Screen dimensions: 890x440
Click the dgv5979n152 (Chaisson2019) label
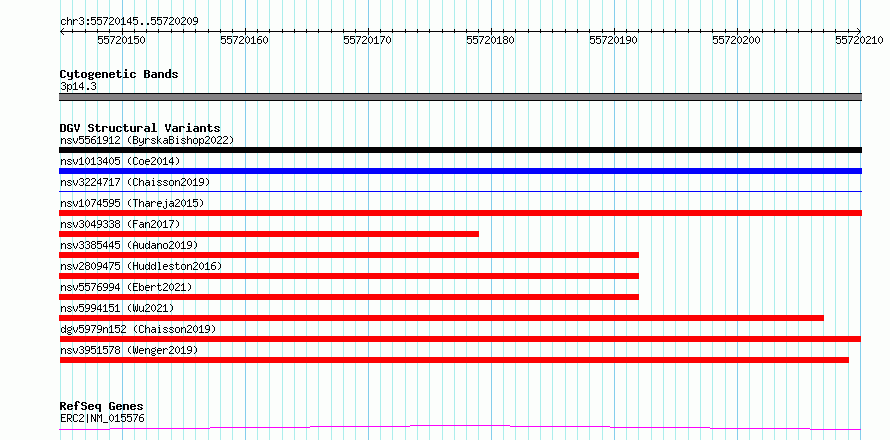(138, 329)
